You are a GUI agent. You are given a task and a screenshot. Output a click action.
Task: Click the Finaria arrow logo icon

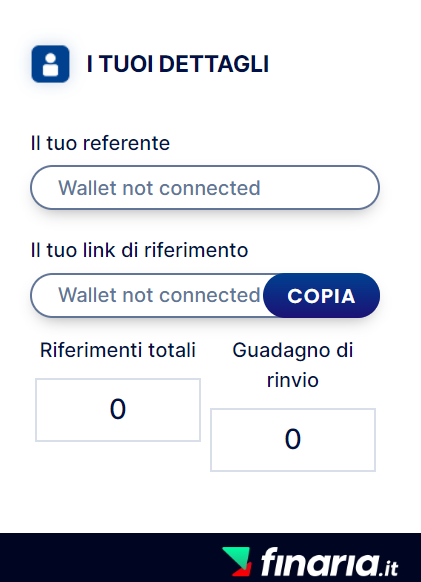point(237,562)
